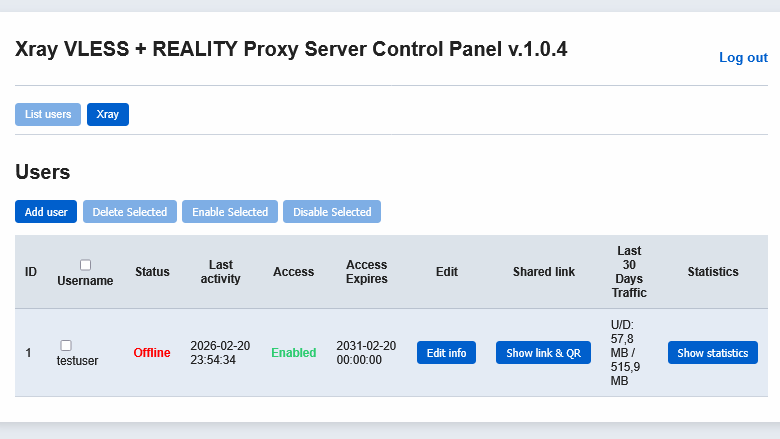Check the testuser row checkbox
Screen dimensions: 780x439
tap(66, 345)
